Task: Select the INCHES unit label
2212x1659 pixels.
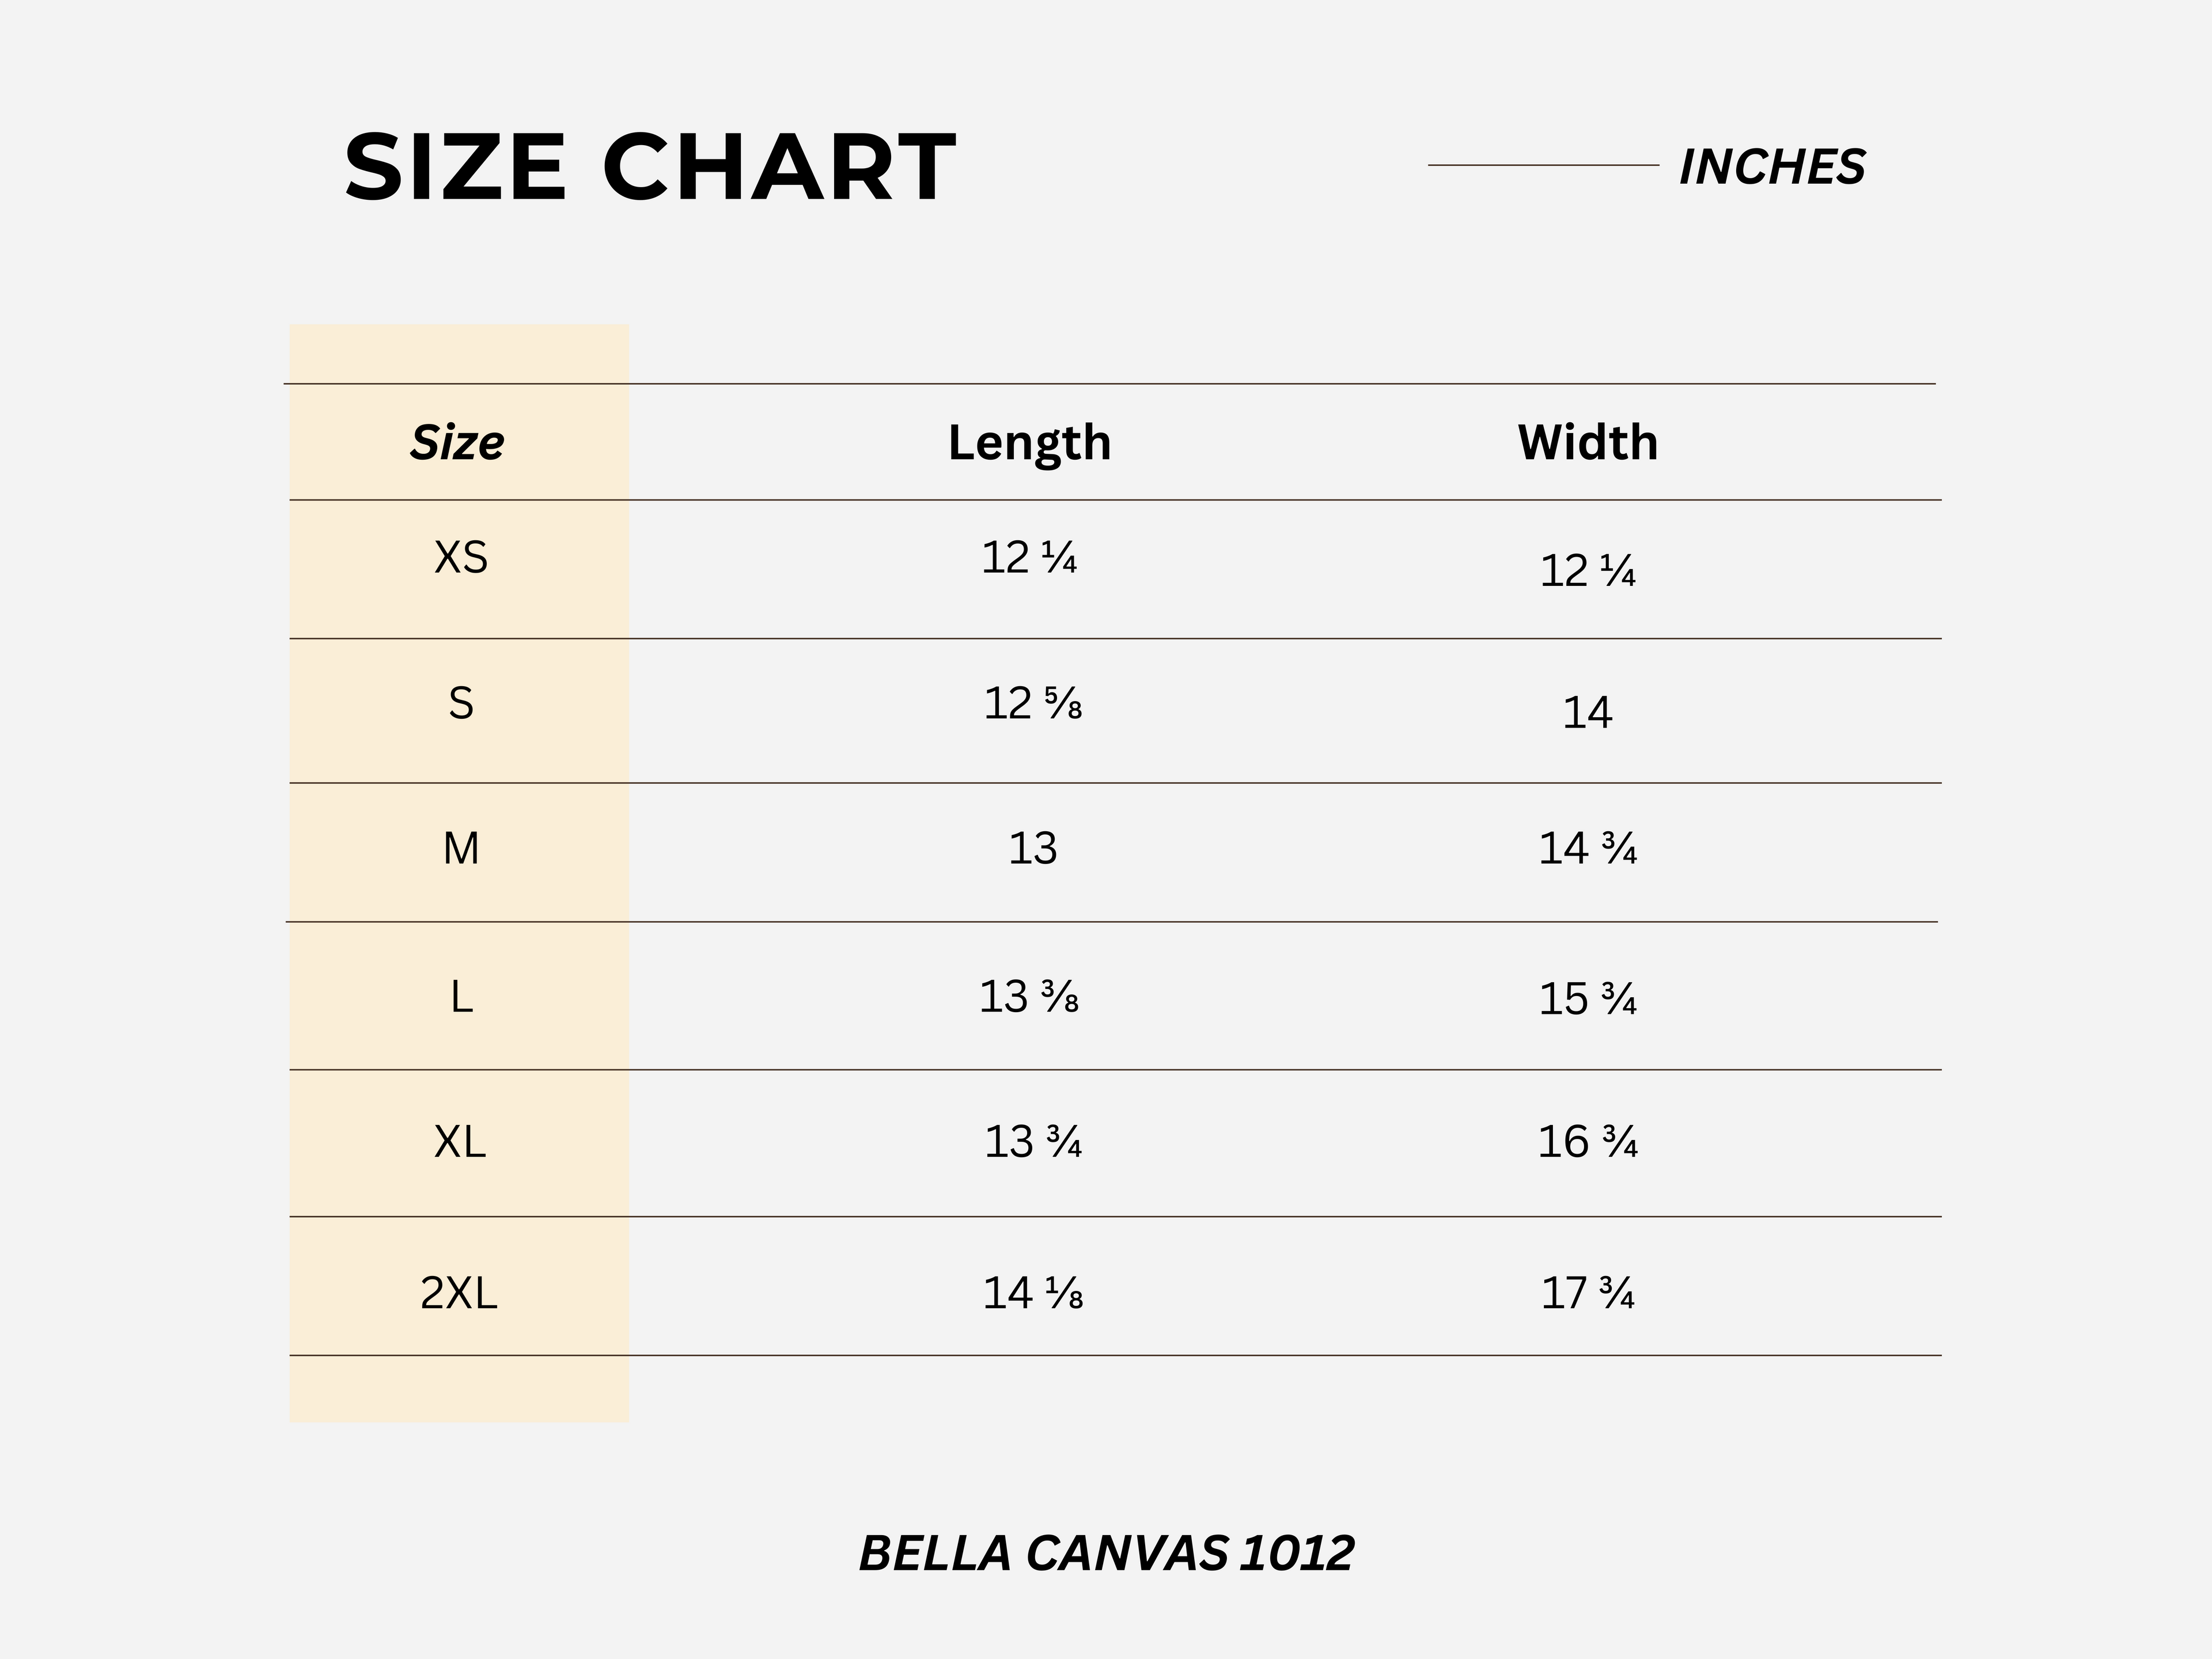Action: [x=1772, y=167]
